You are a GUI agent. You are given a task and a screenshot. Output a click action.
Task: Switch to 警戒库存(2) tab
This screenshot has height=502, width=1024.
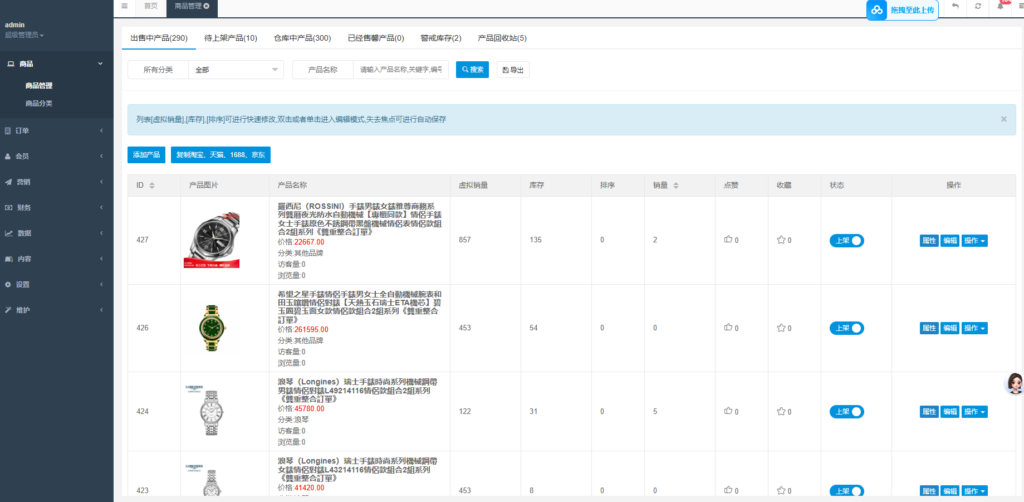pos(441,38)
